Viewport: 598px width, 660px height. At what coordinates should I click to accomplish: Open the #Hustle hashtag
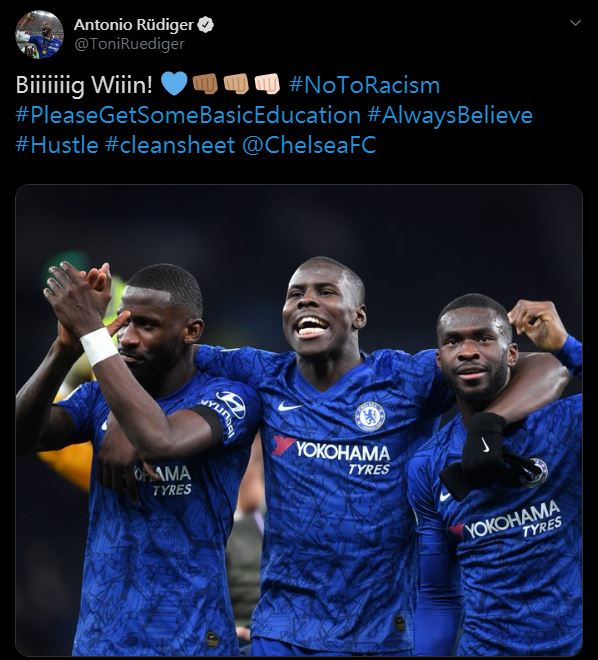click(57, 145)
